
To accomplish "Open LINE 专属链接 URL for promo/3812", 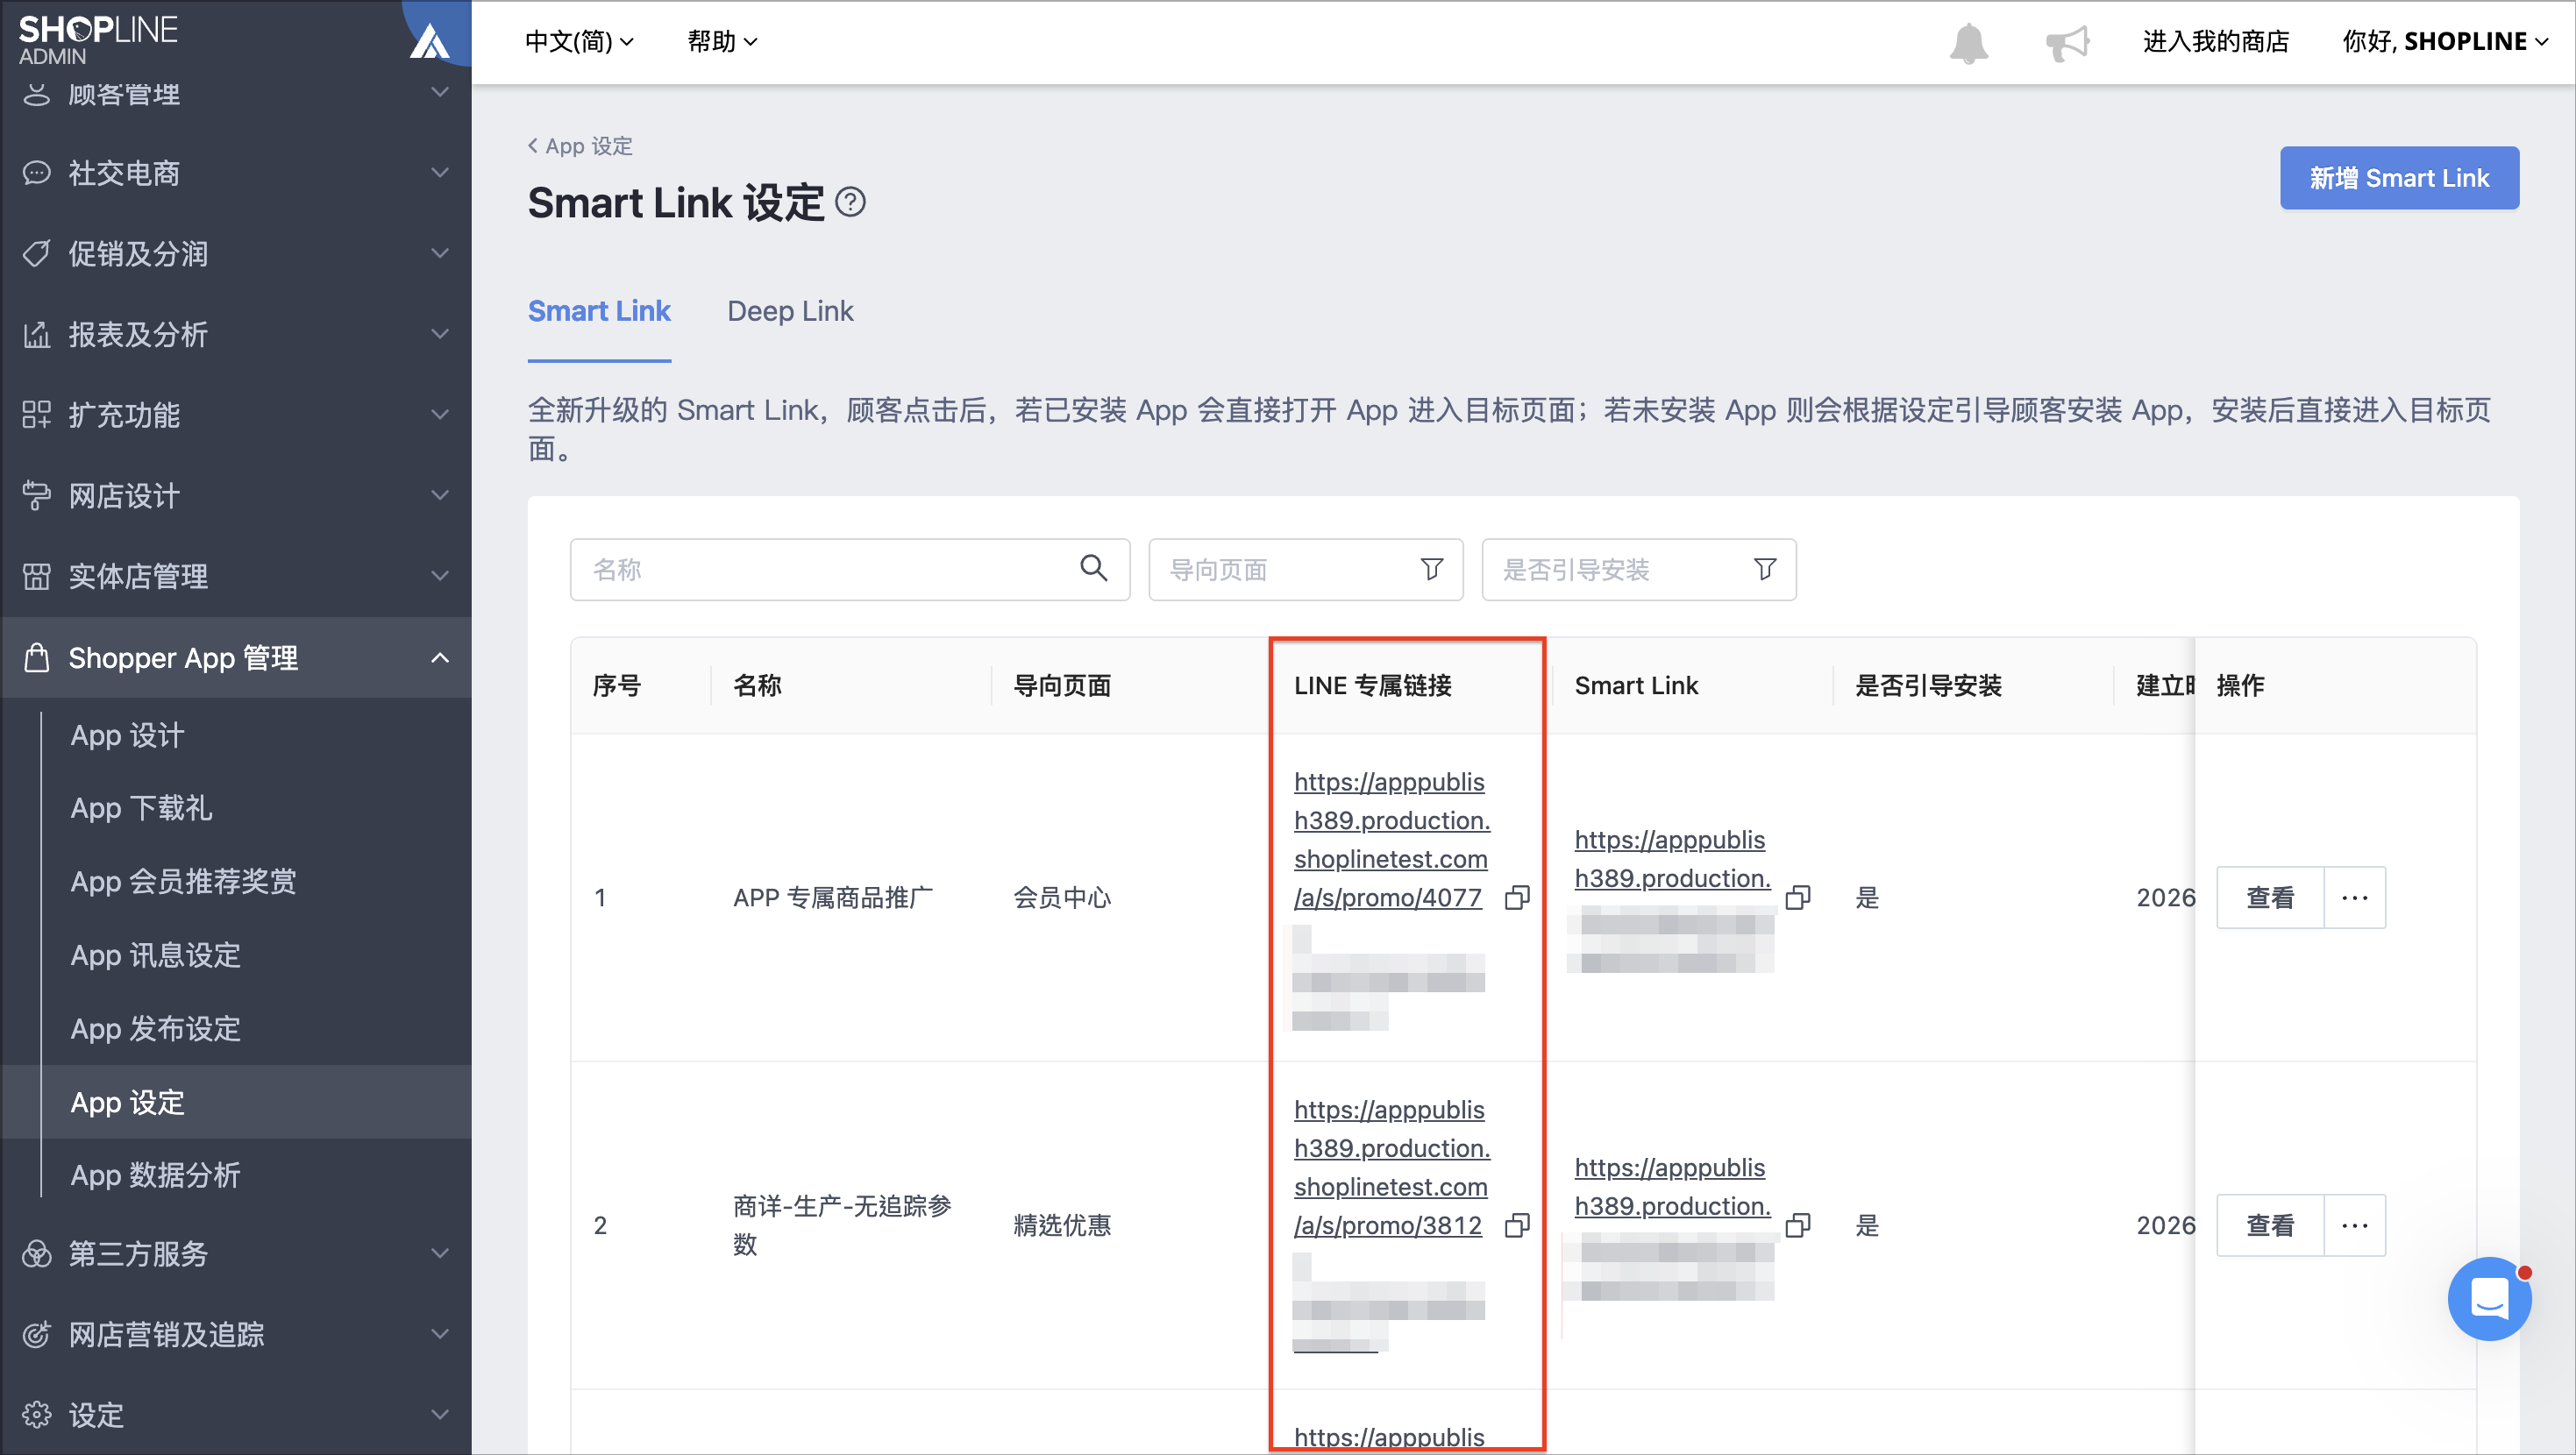I will coord(1391,1167).
